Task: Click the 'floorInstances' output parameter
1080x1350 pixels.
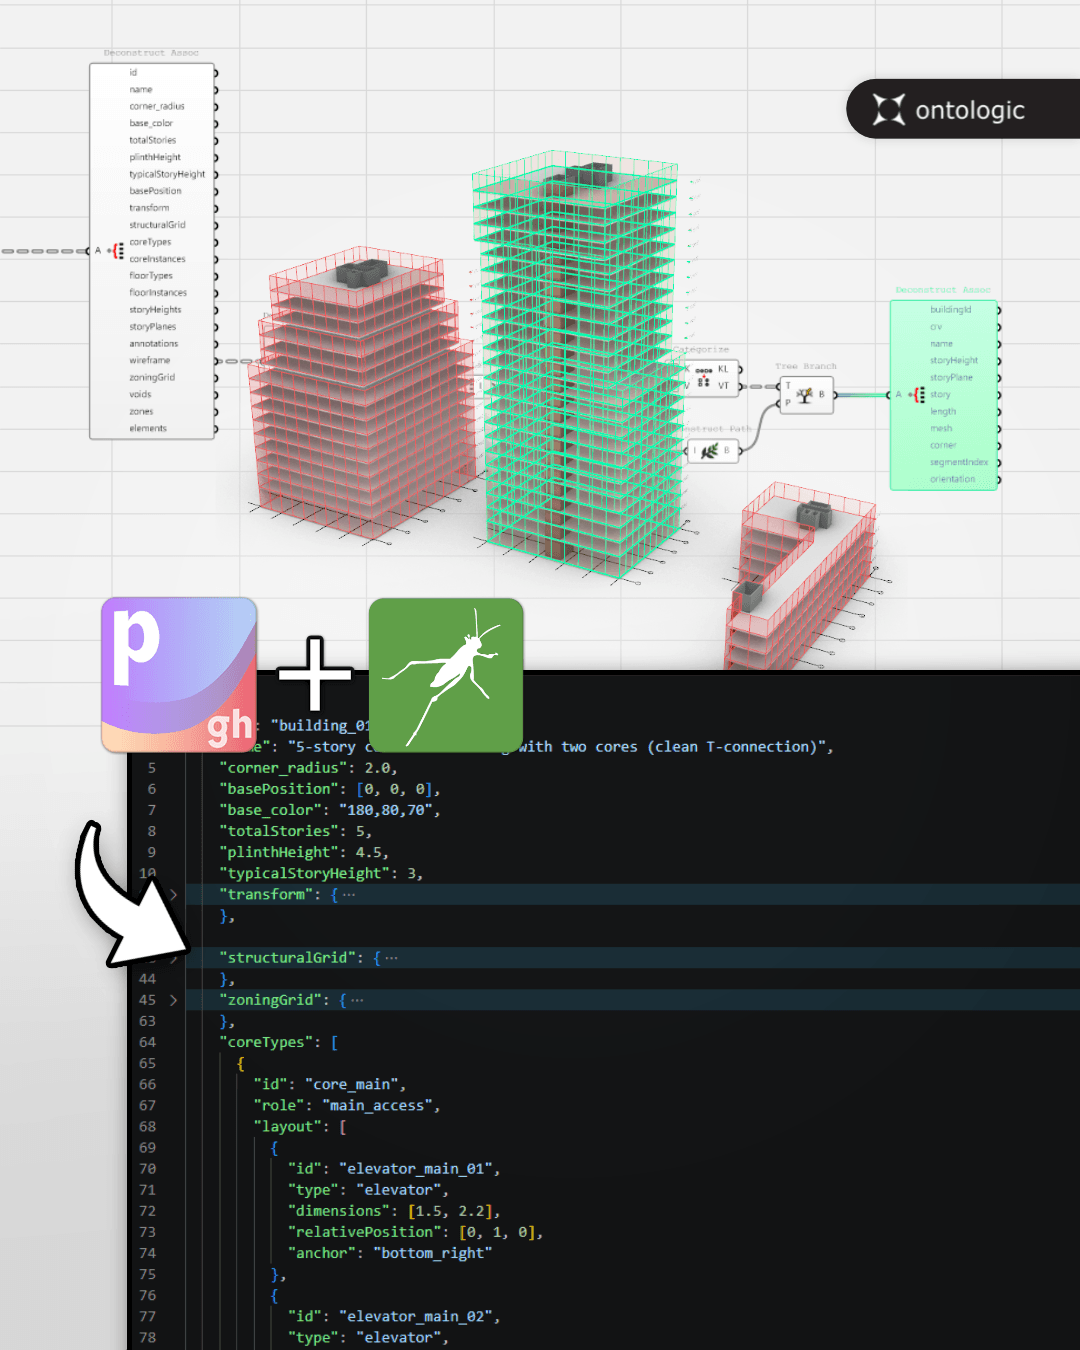Action: [x=158, y=293]
